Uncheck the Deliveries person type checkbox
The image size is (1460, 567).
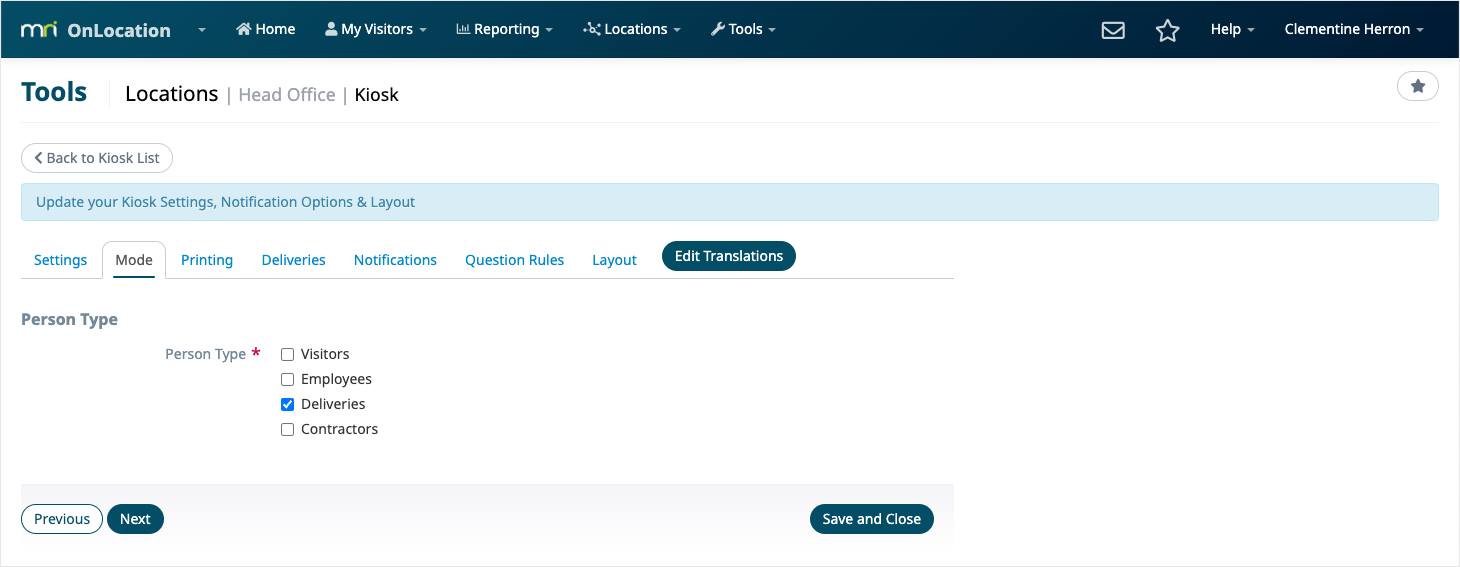click(287, 405)
